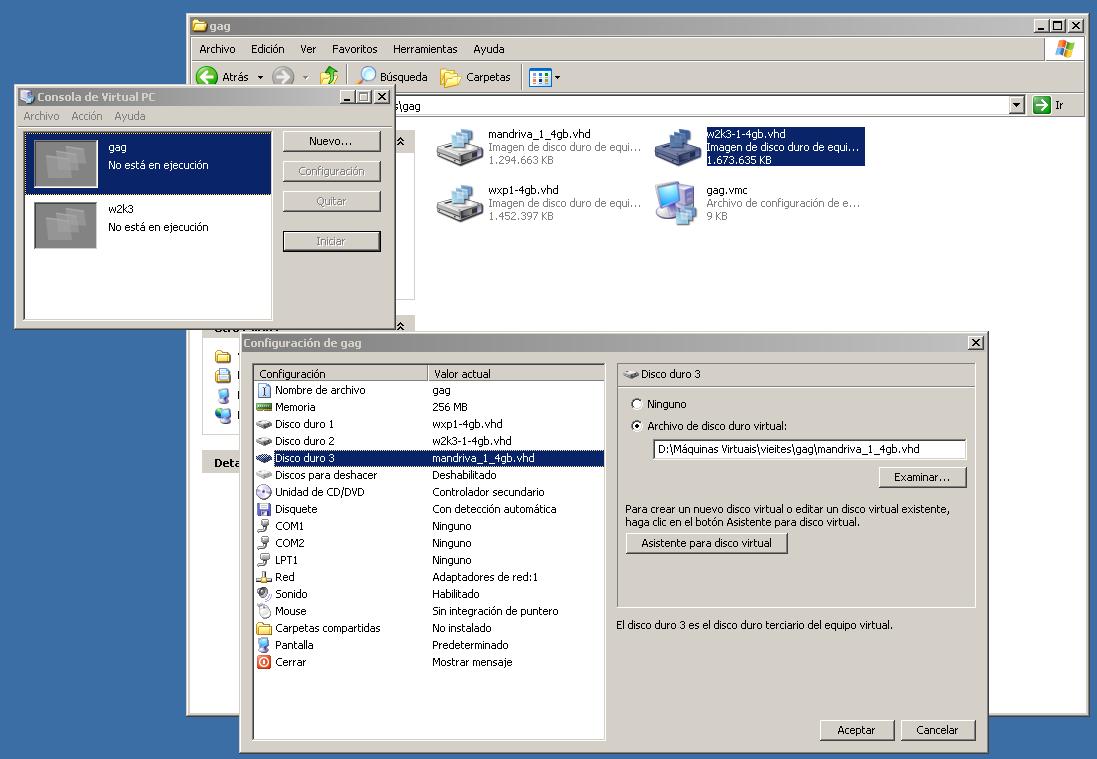Viewport: 1097px width, 759px height.
Task: Click the Pantalla display icon
Action: pos(264,645)
